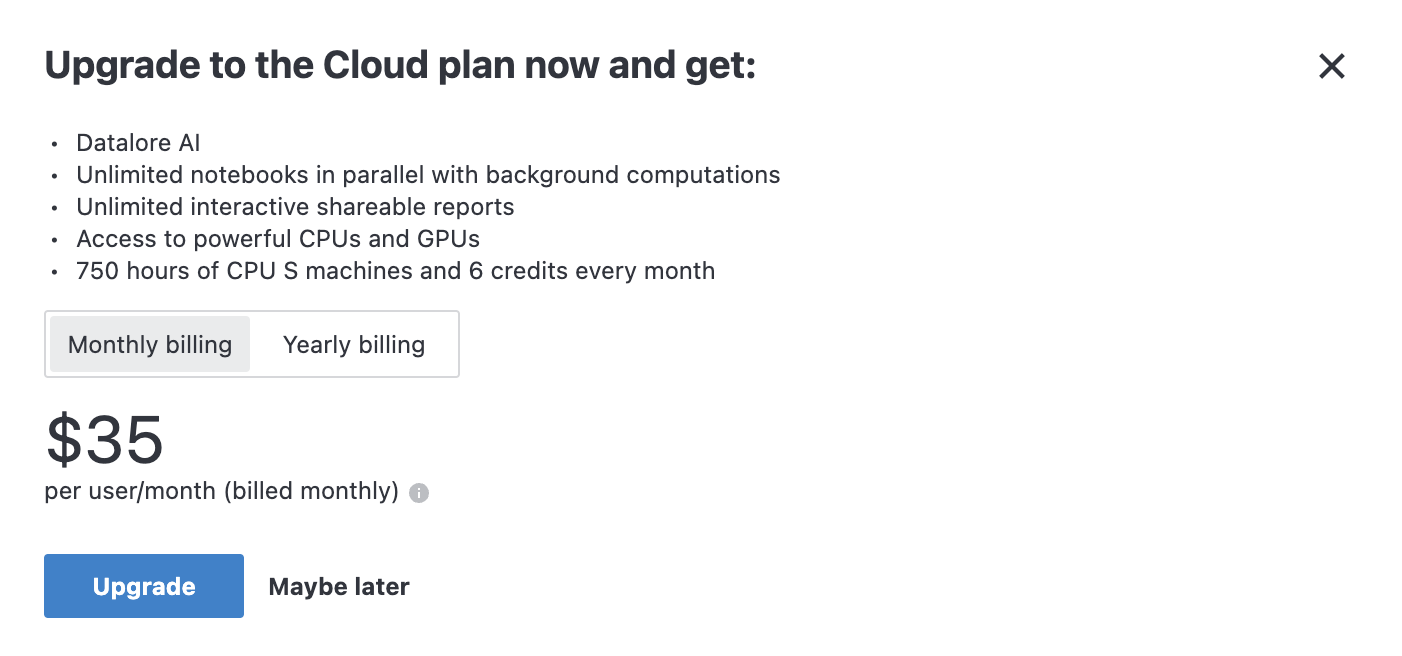Viewport: 1402px width, 656px height.
Task: Click the per user/month billing caption
Action: coord(222,491)
